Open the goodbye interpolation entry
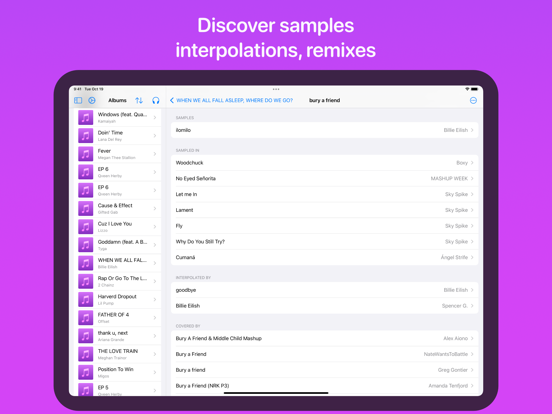 [324, 290]
